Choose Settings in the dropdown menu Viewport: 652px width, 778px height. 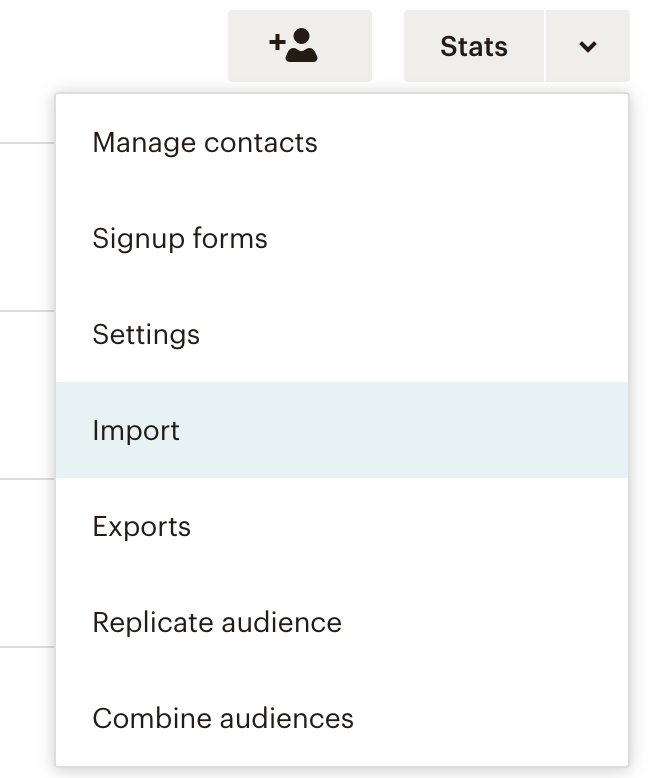(x=146, y=335)
